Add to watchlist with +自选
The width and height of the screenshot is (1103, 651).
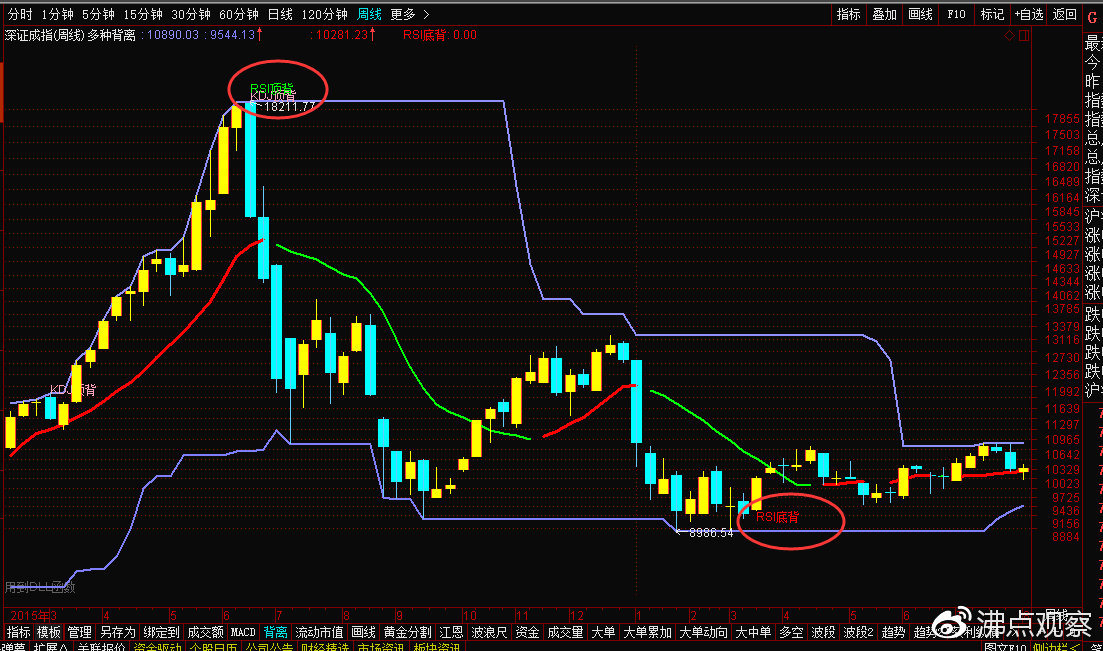click(1028, 14)
